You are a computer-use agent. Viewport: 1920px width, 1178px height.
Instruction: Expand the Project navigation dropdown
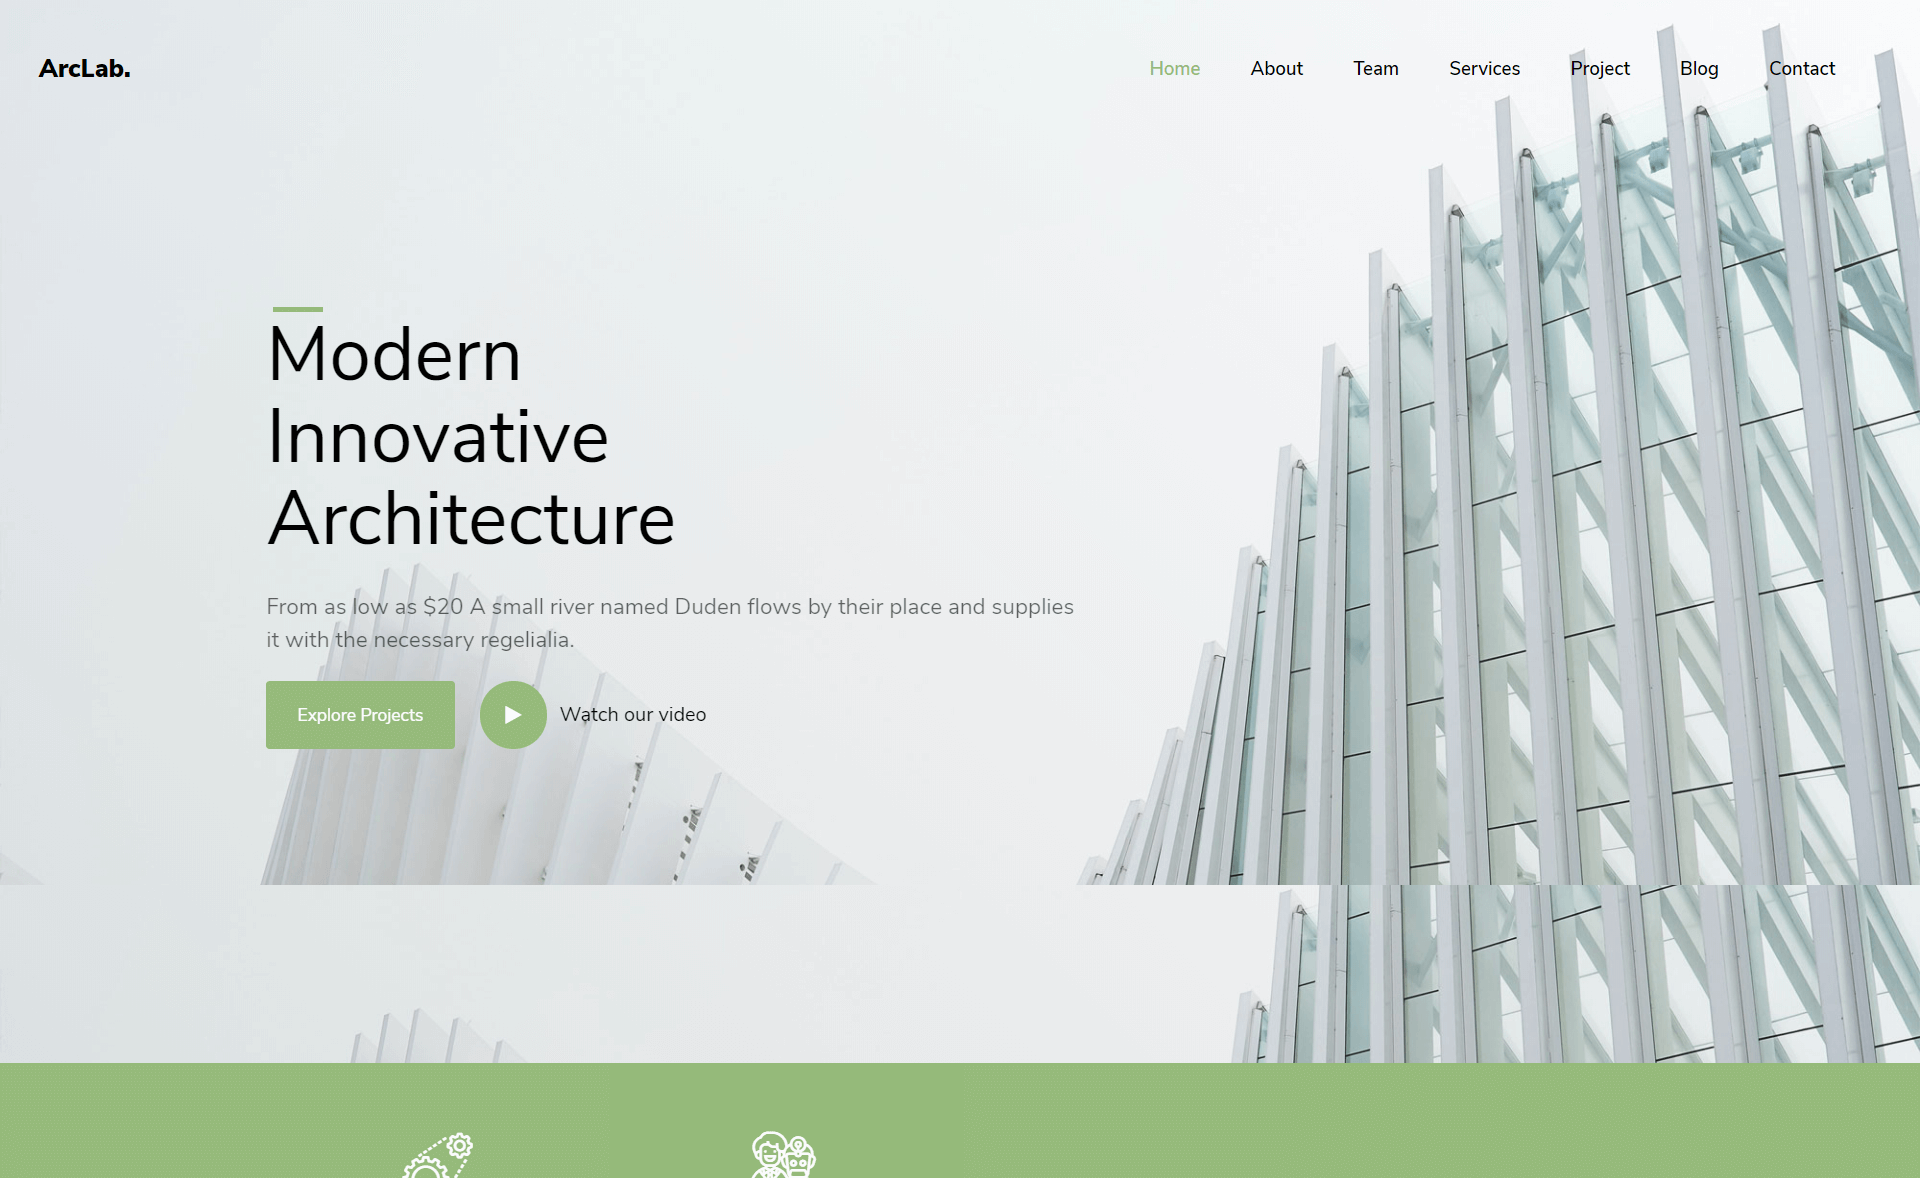click(x=1599, y=69)
